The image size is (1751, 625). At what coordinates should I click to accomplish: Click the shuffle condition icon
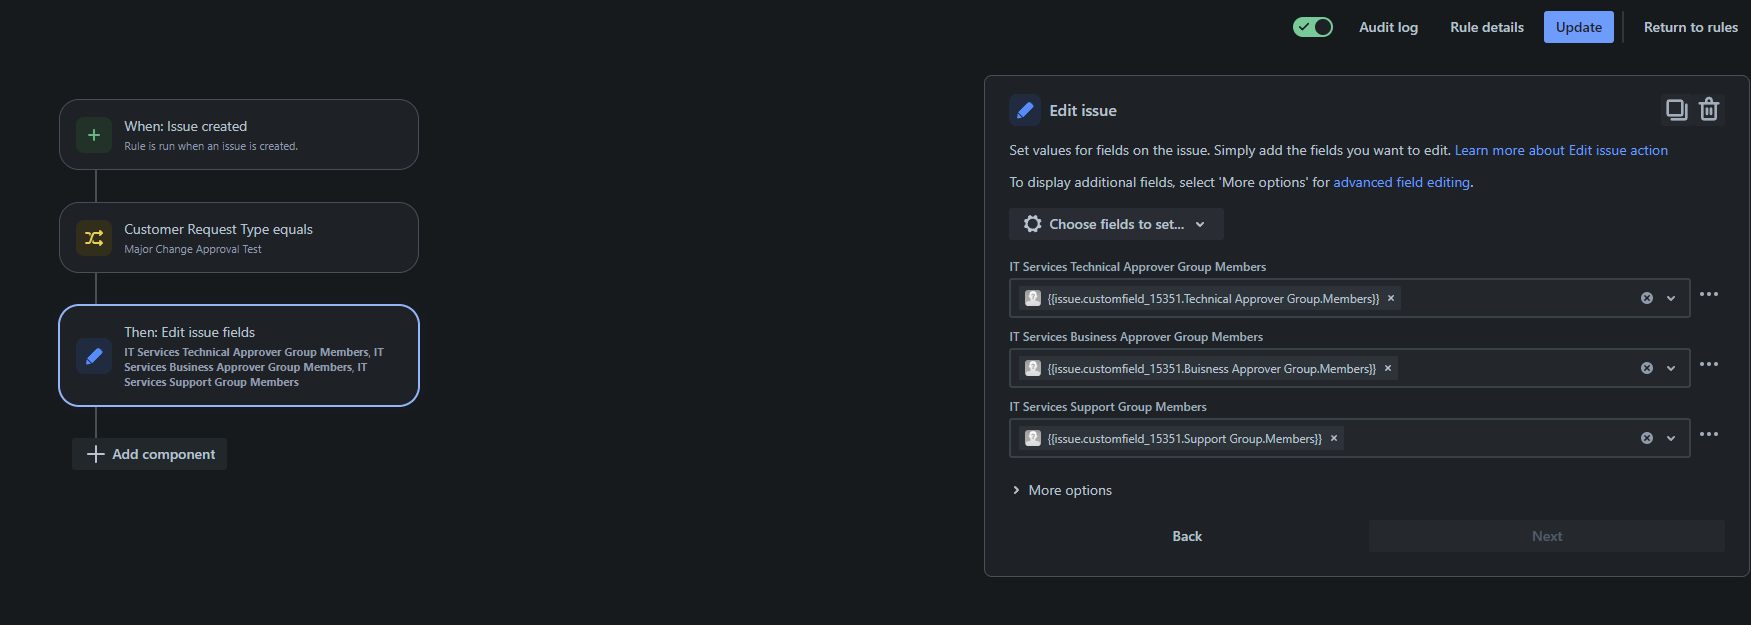(x=94, y=238)
